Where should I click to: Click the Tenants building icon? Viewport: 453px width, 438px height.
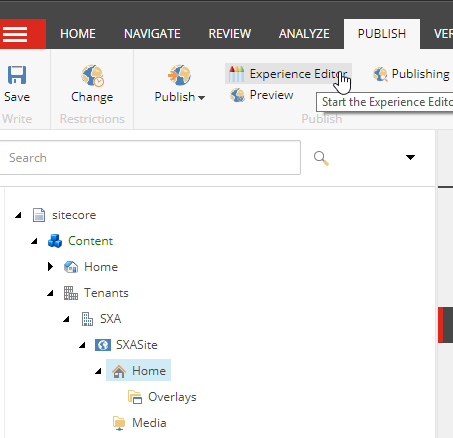pos(71,293)
